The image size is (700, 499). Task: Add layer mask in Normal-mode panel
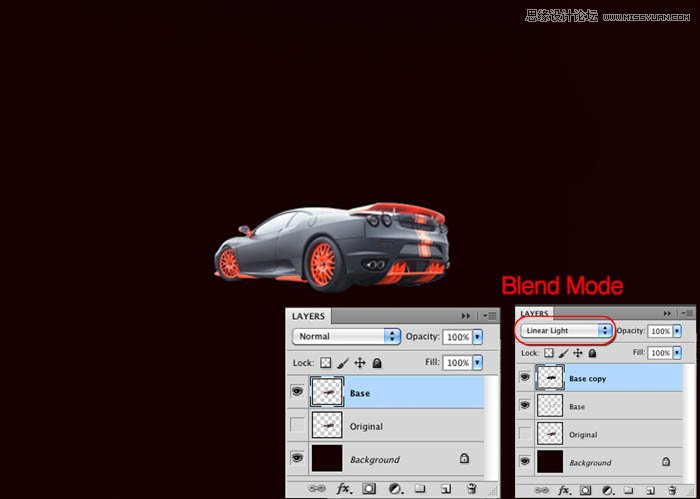tap(368, 489)
